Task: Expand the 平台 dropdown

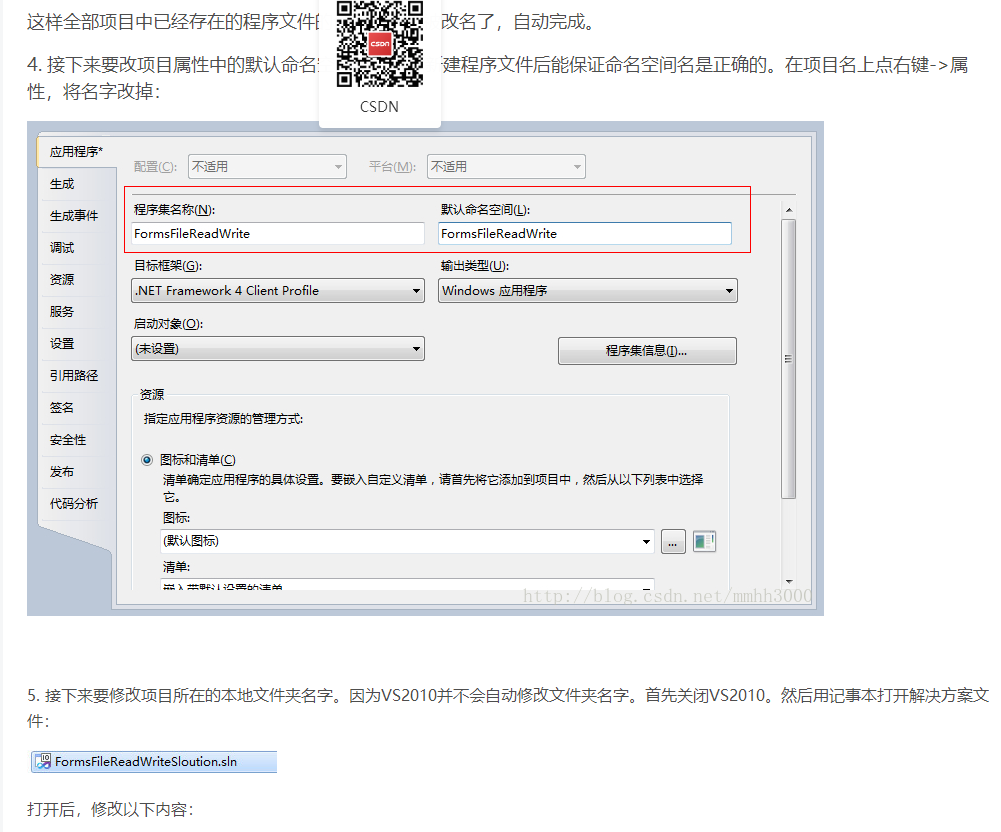Action: (x=506, y=167)
